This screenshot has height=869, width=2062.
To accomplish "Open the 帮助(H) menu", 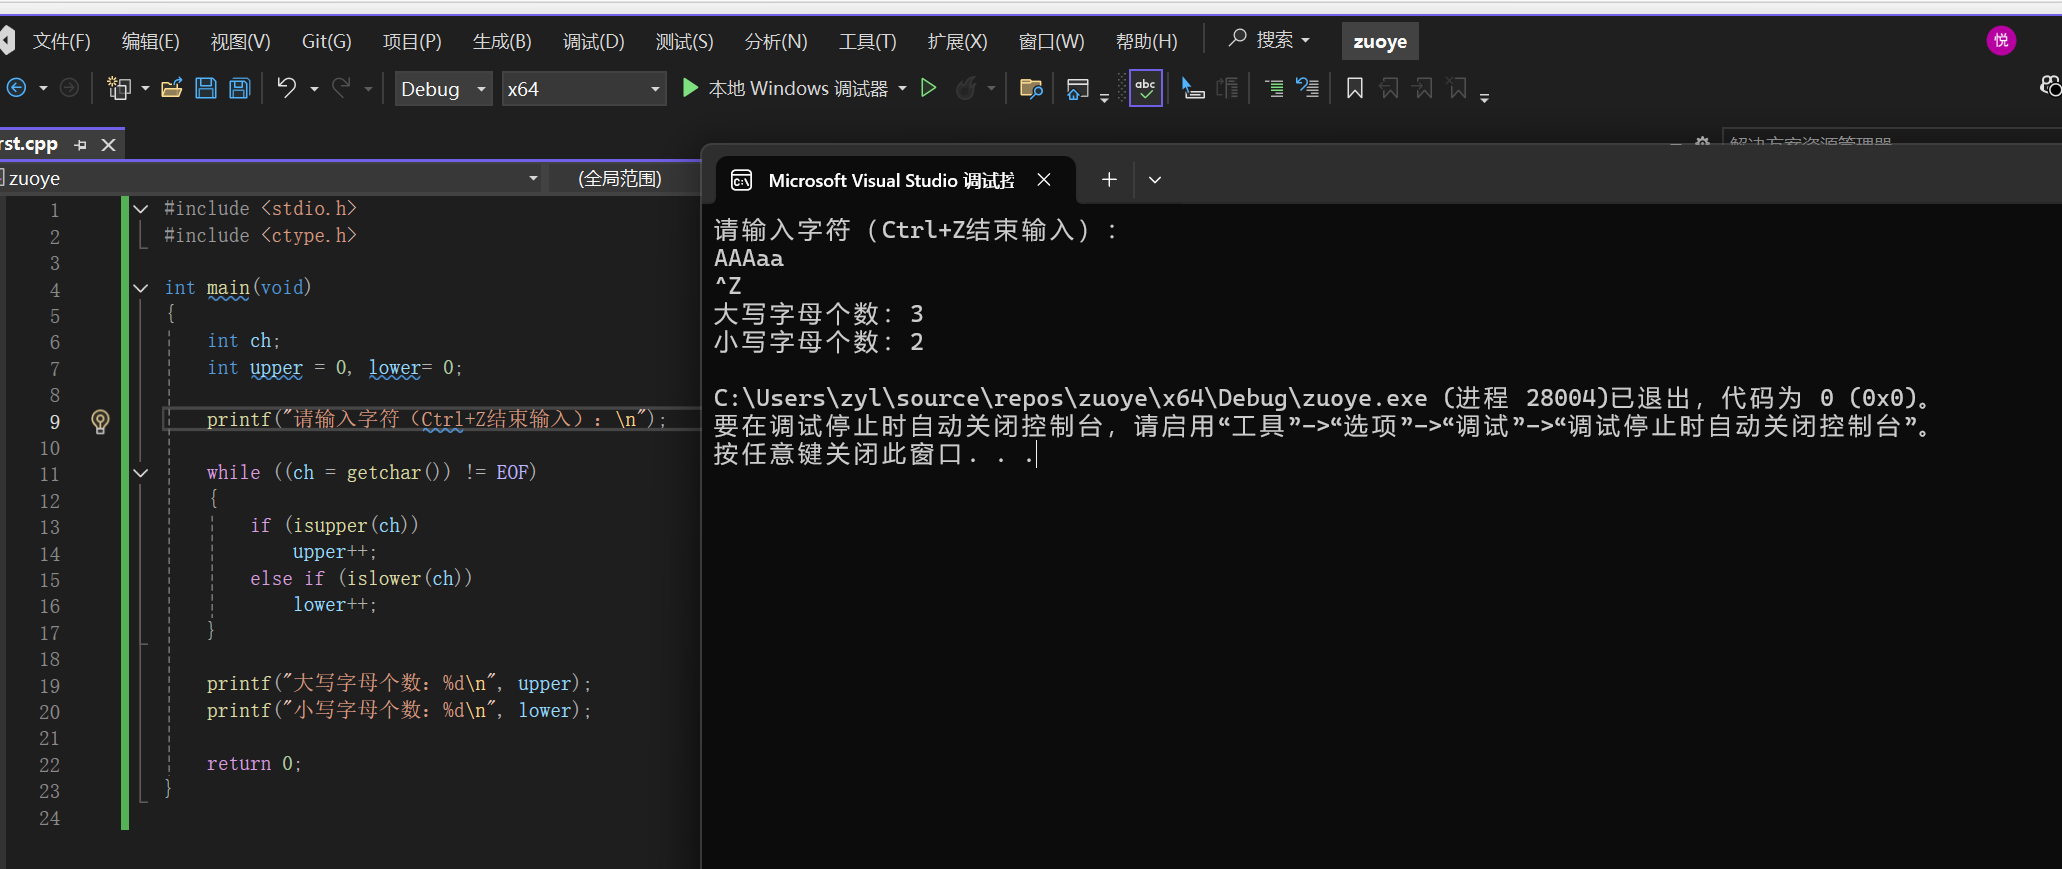I will 1146,41.
